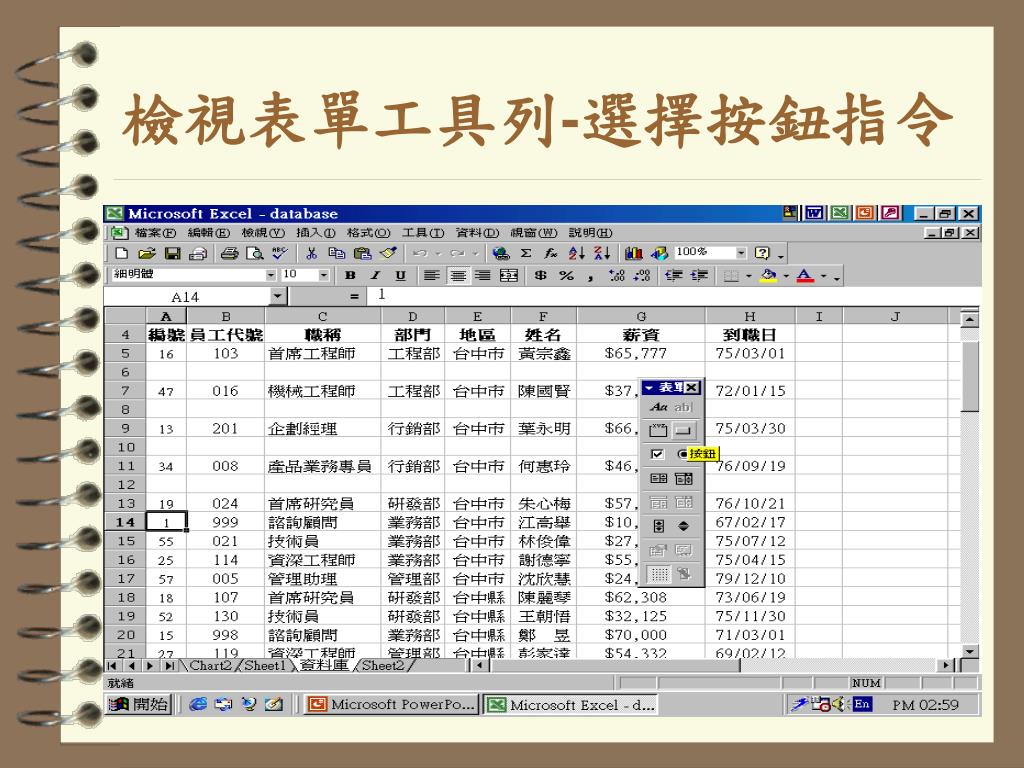Click the formula bar showing 1

673,296
